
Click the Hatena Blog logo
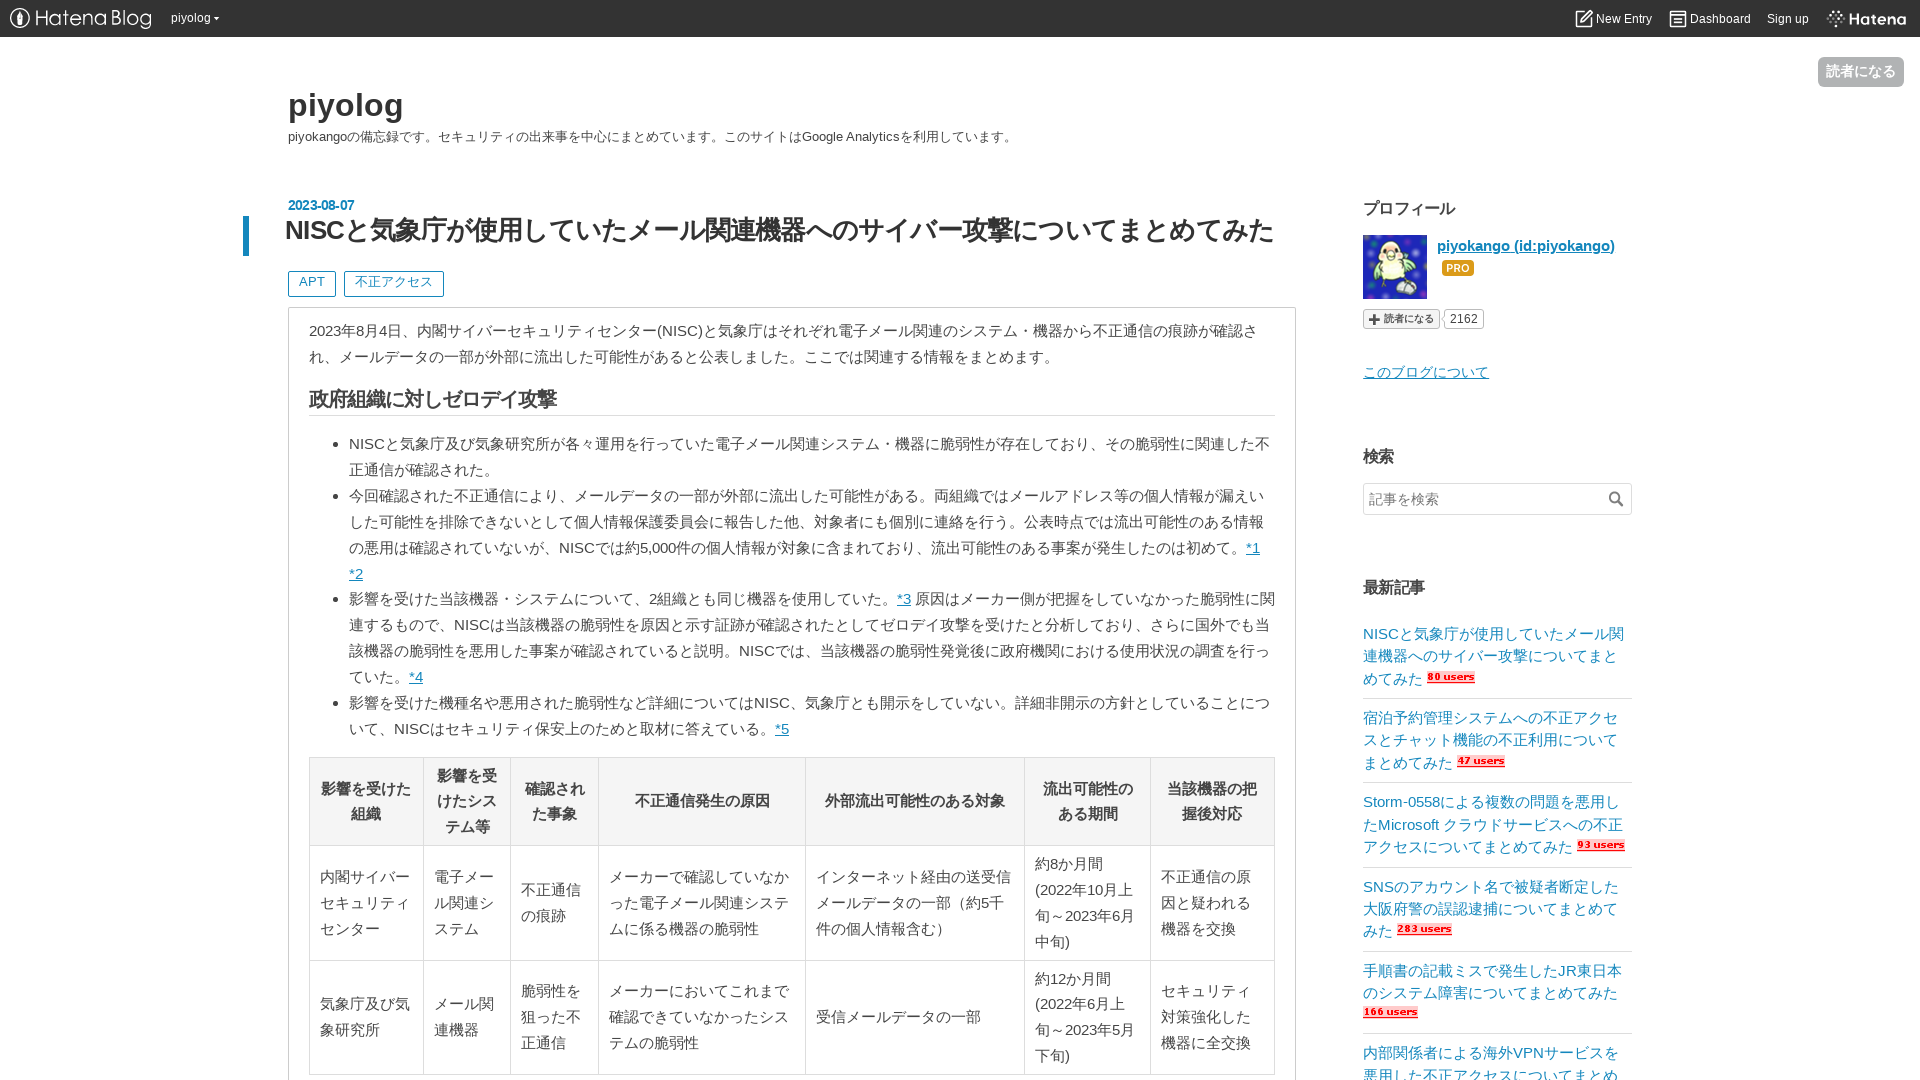click(x=81, y=18)
